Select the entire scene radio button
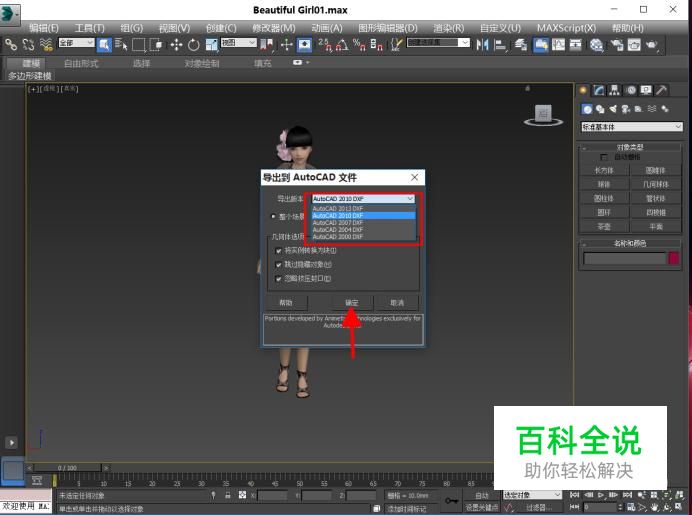Screen dimensions: 692x515 point(273,216)
